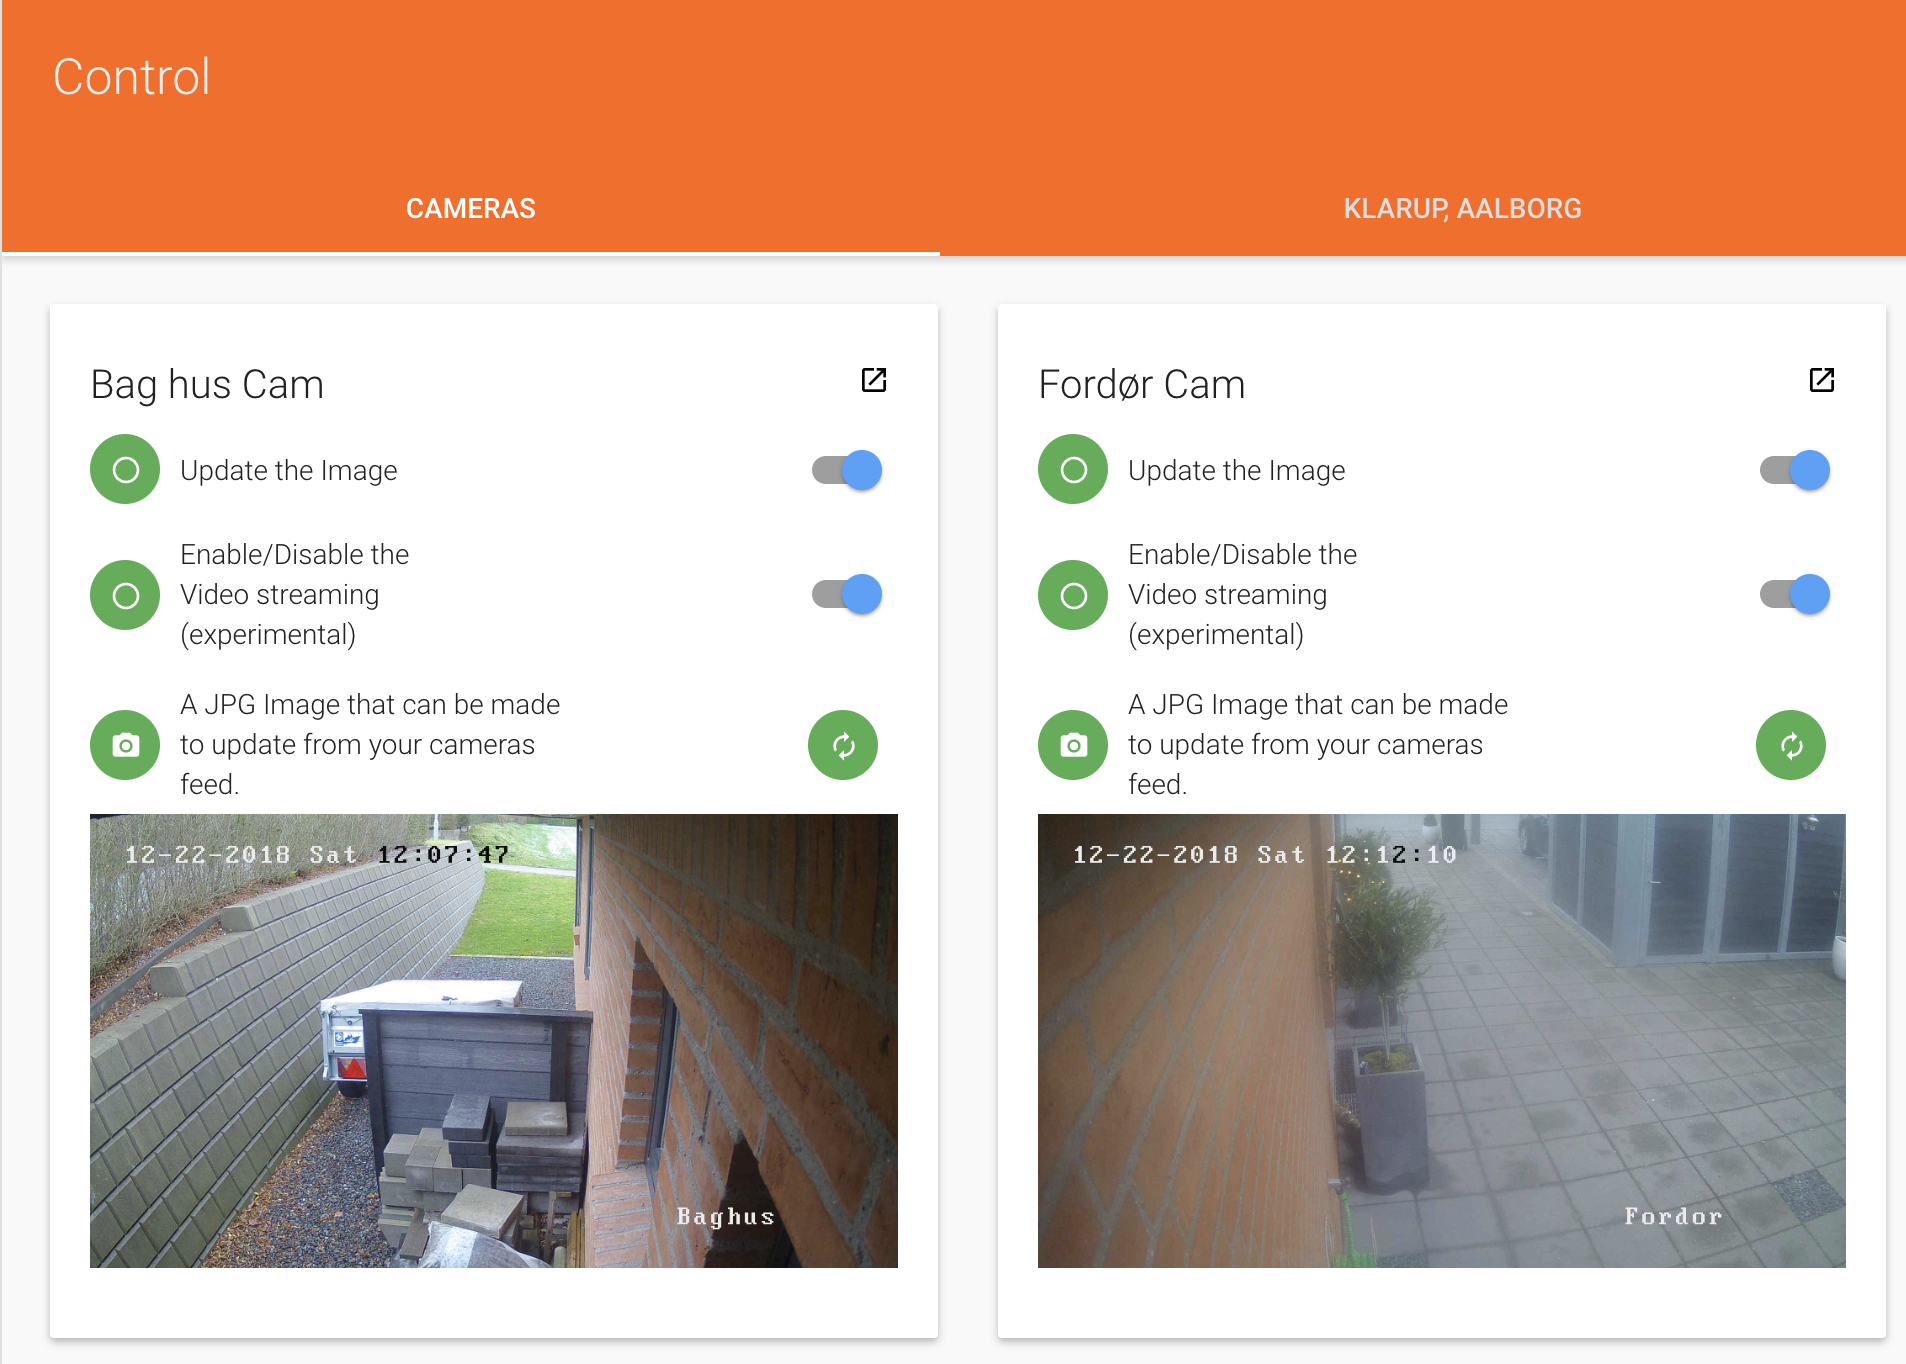The width and height of the screenshot is (1906, 1364).
Task: Toggle Update the Image for Bag hus Cam
Action: coord(847,470)
